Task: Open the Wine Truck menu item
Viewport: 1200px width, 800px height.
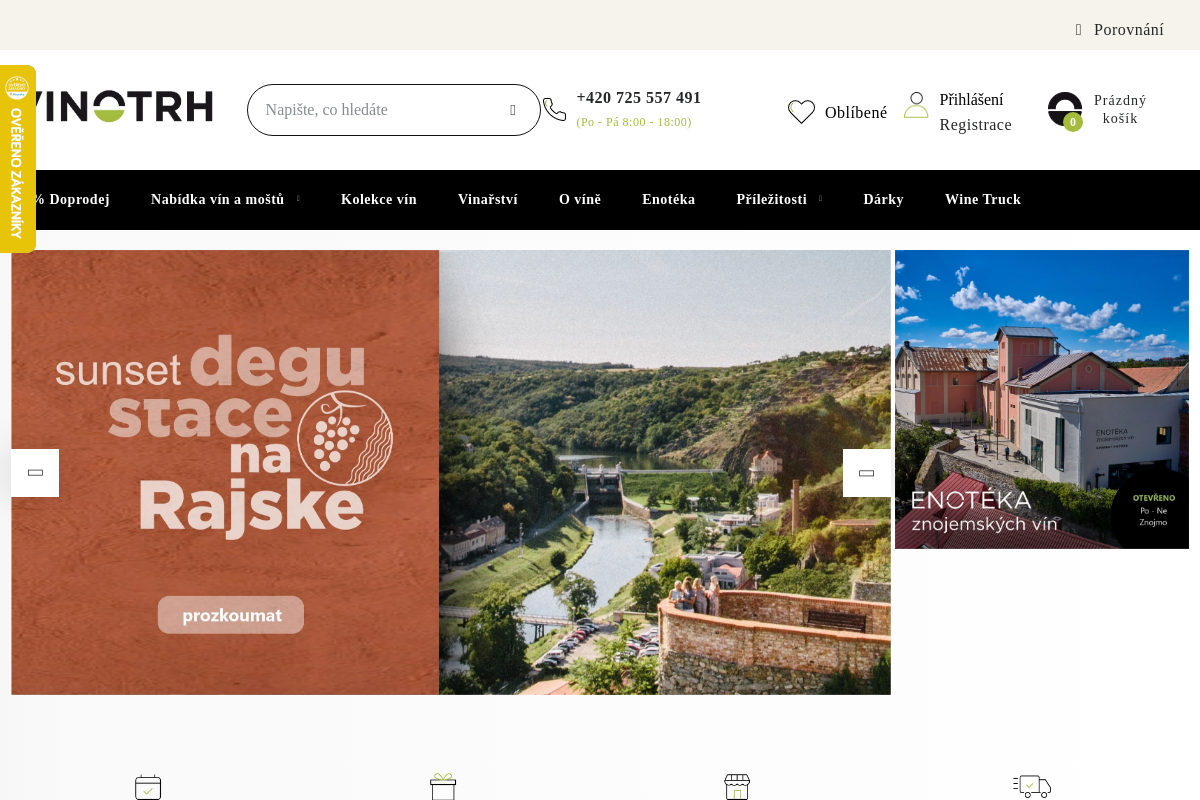Action: (983, 200)
